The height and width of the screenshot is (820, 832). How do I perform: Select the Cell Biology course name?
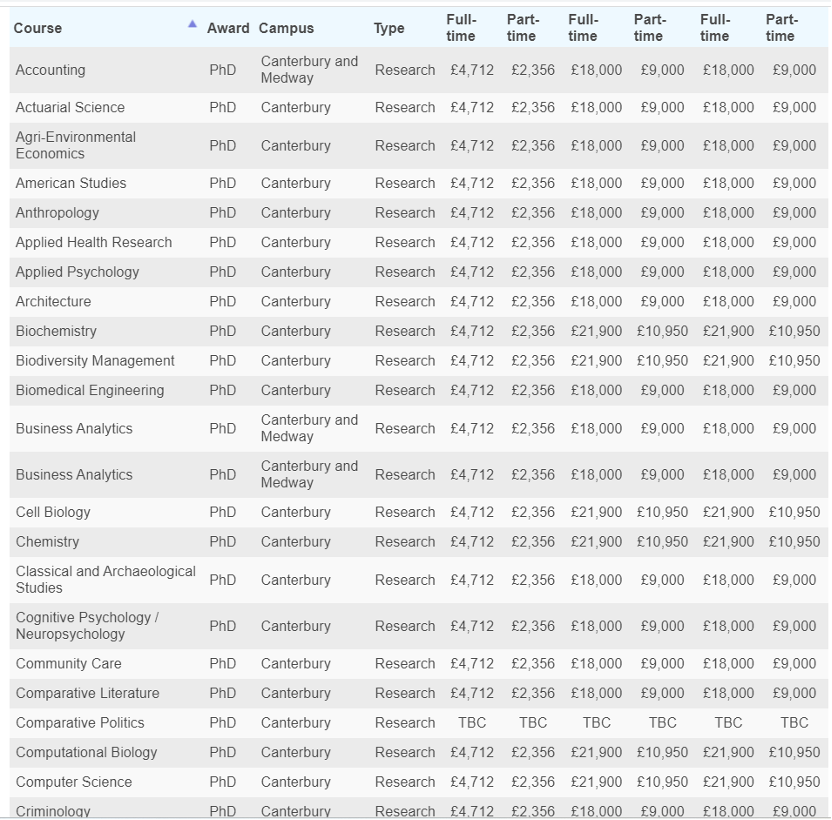pyautogui.click(x=53, y=512)
